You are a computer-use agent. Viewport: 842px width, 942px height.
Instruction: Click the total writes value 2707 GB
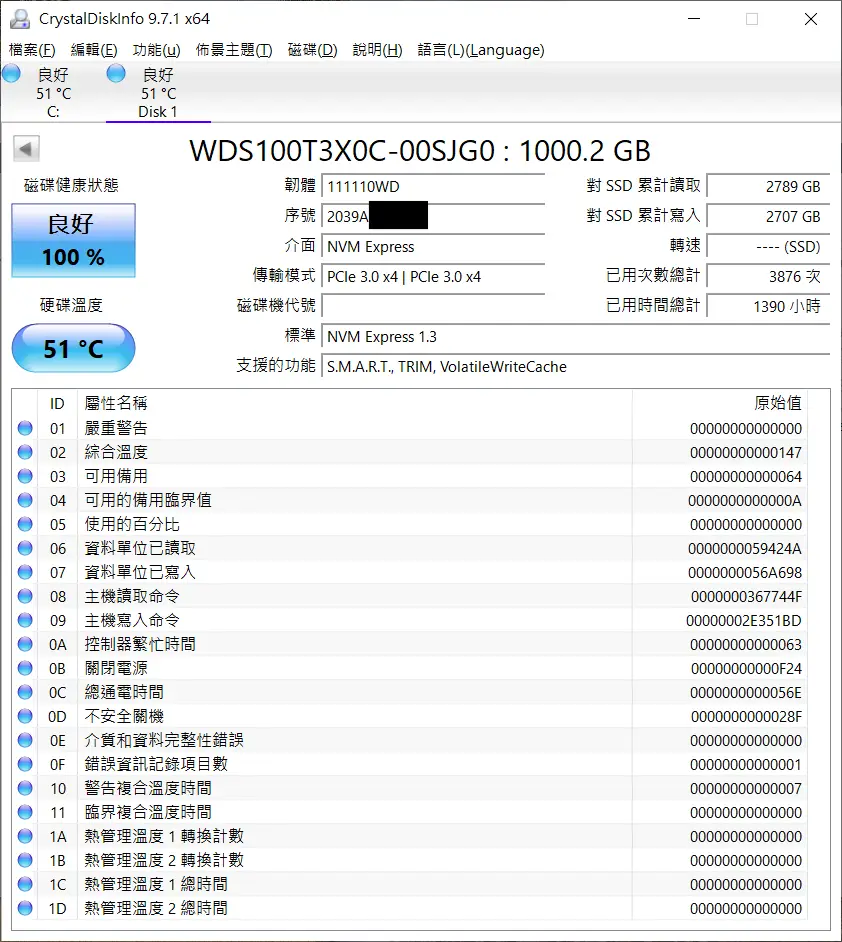point(768,216)
